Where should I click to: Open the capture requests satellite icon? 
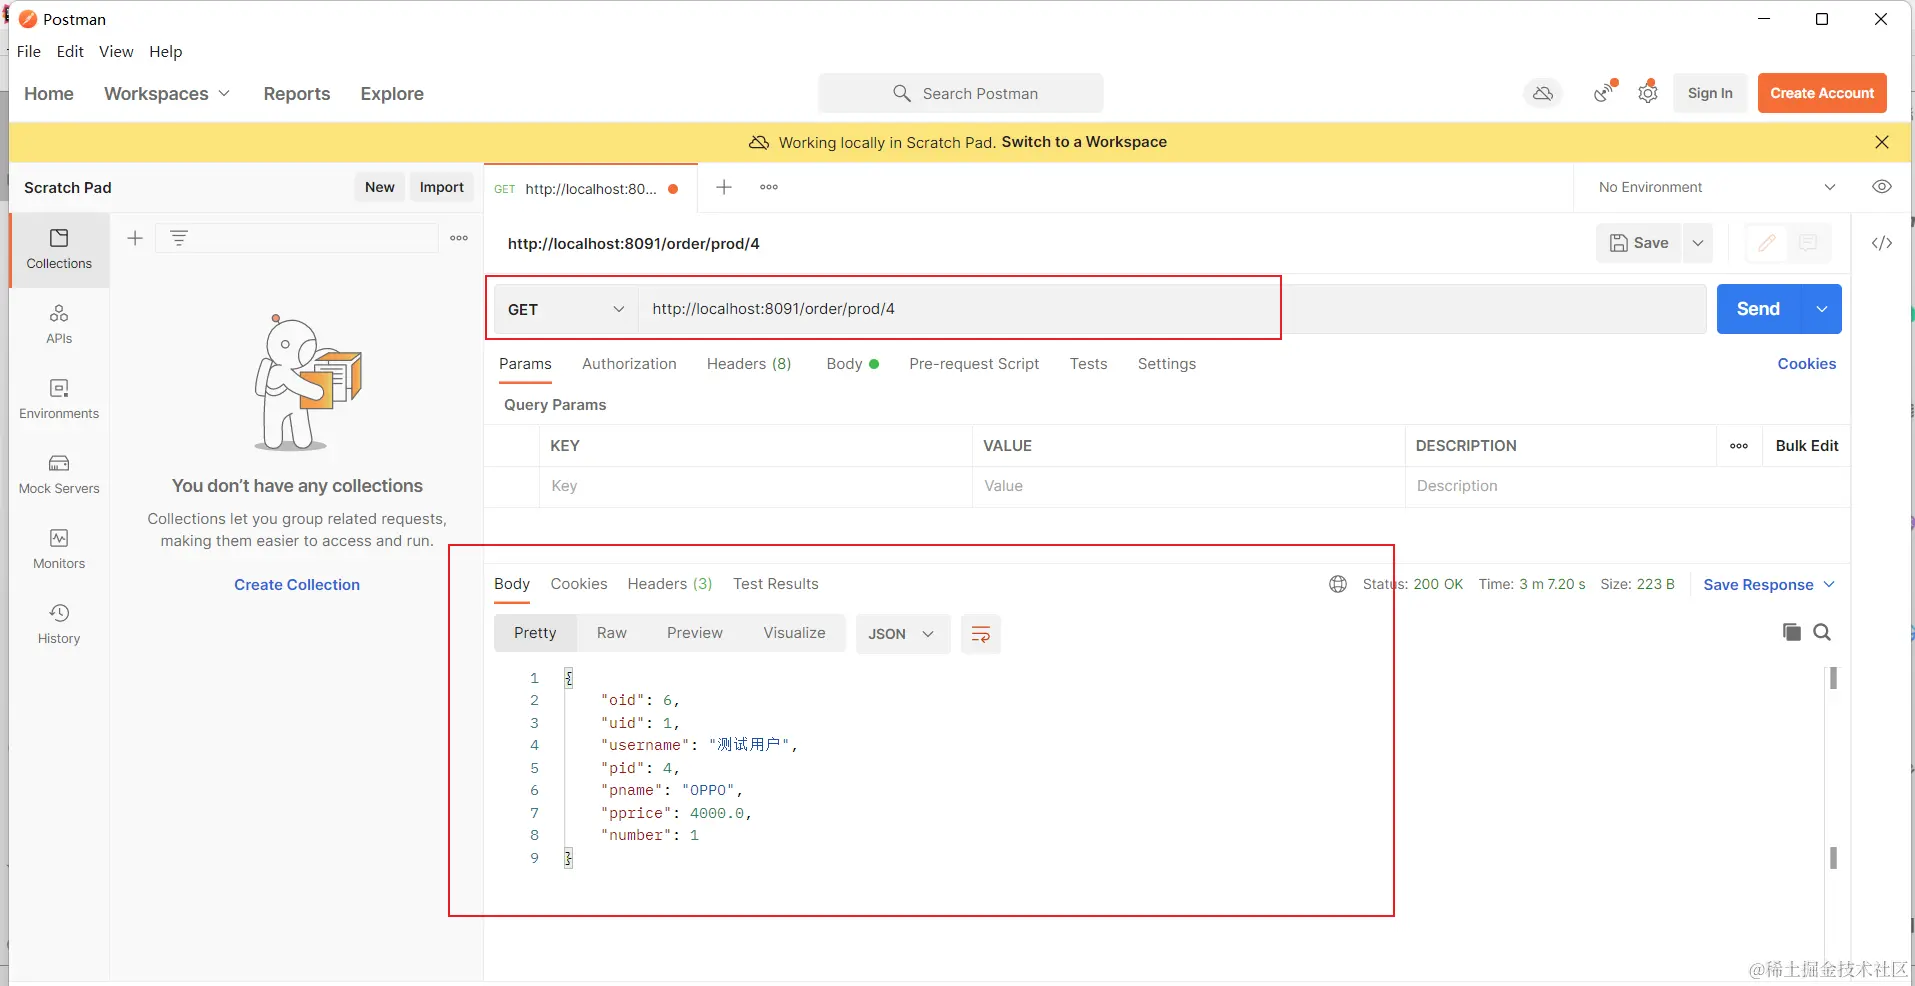pyautogui.click(x=1605, y=92)
